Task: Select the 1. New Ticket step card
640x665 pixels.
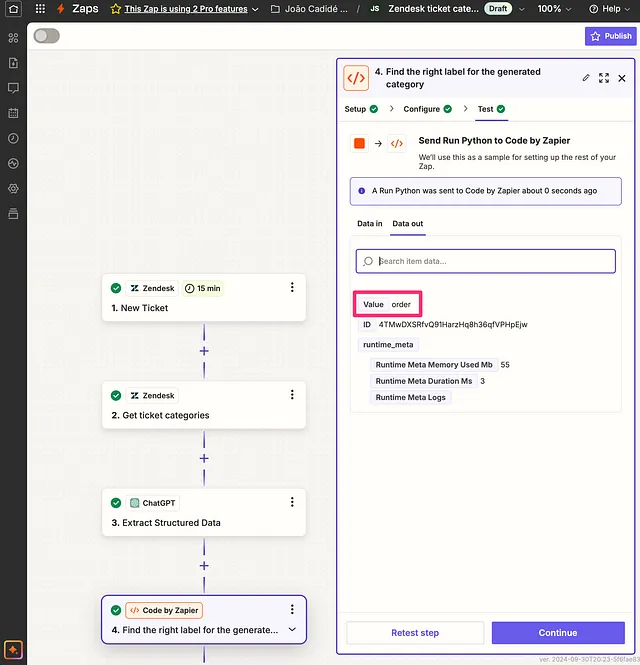Action: pyautogui.click(x=204, y=297)
